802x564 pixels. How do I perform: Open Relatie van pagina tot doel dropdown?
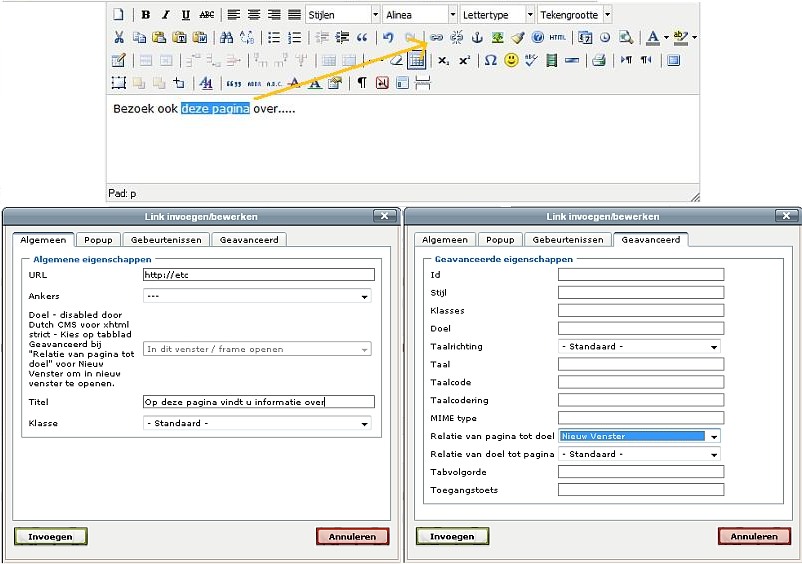point(639,436)
